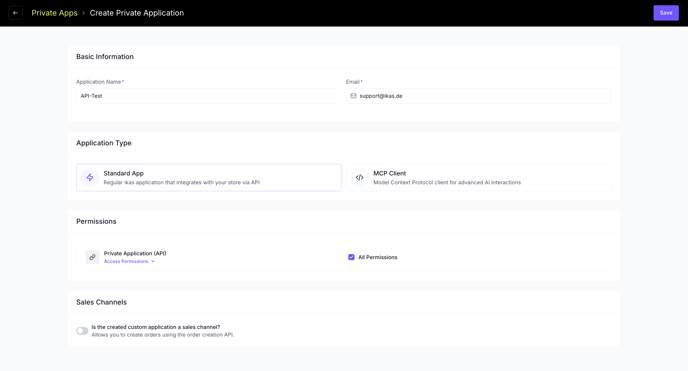Viewport: 688px width, 371px height.
Task: Click the Create Private Application breadcrumb title
Action: pyautogui.click(x=137, y=13)
